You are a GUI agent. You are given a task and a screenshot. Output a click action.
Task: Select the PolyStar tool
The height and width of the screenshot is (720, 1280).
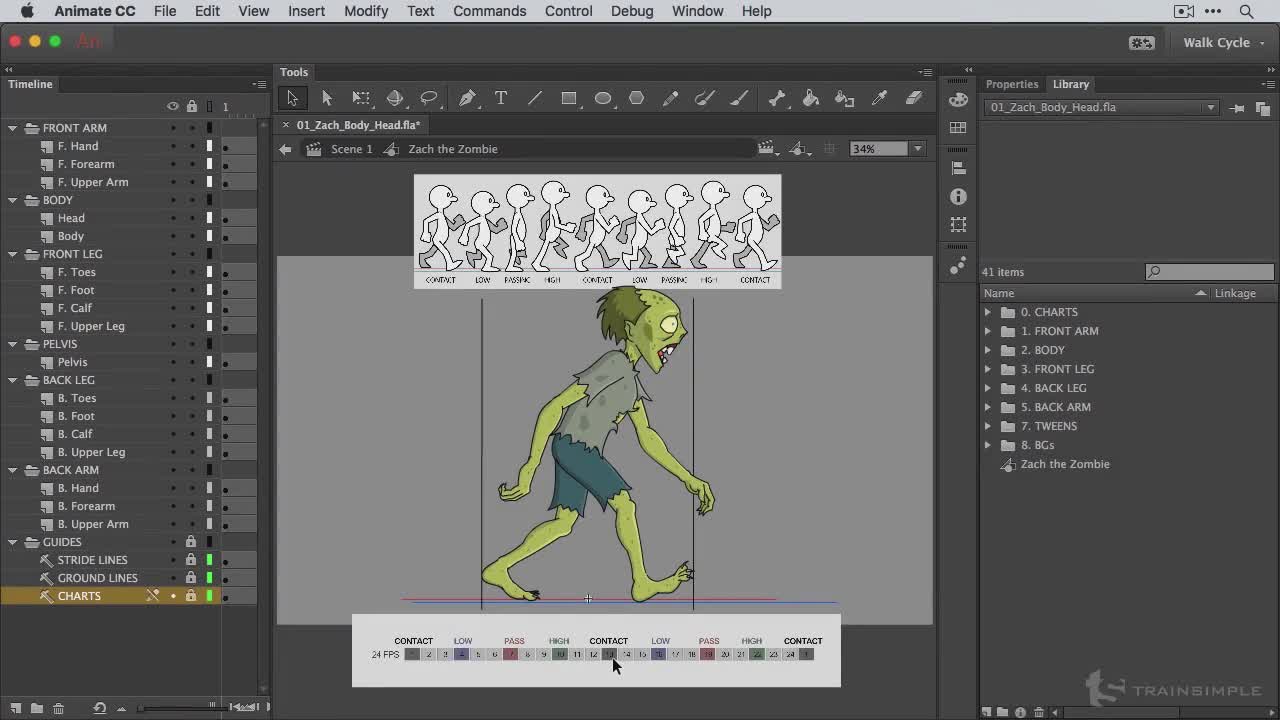637,98
